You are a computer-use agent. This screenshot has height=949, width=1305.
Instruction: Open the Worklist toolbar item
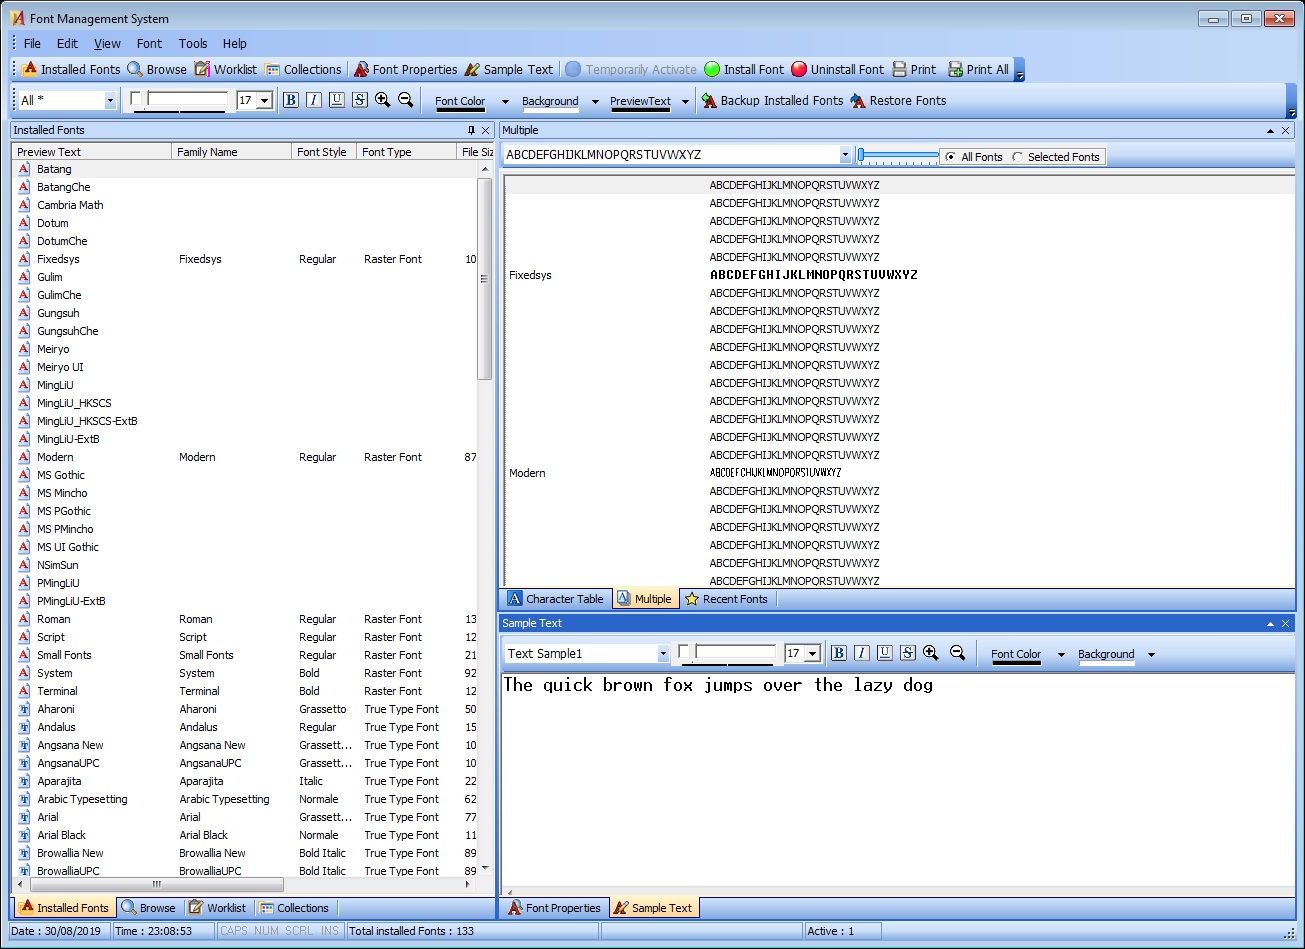click(x=225, y=69)
